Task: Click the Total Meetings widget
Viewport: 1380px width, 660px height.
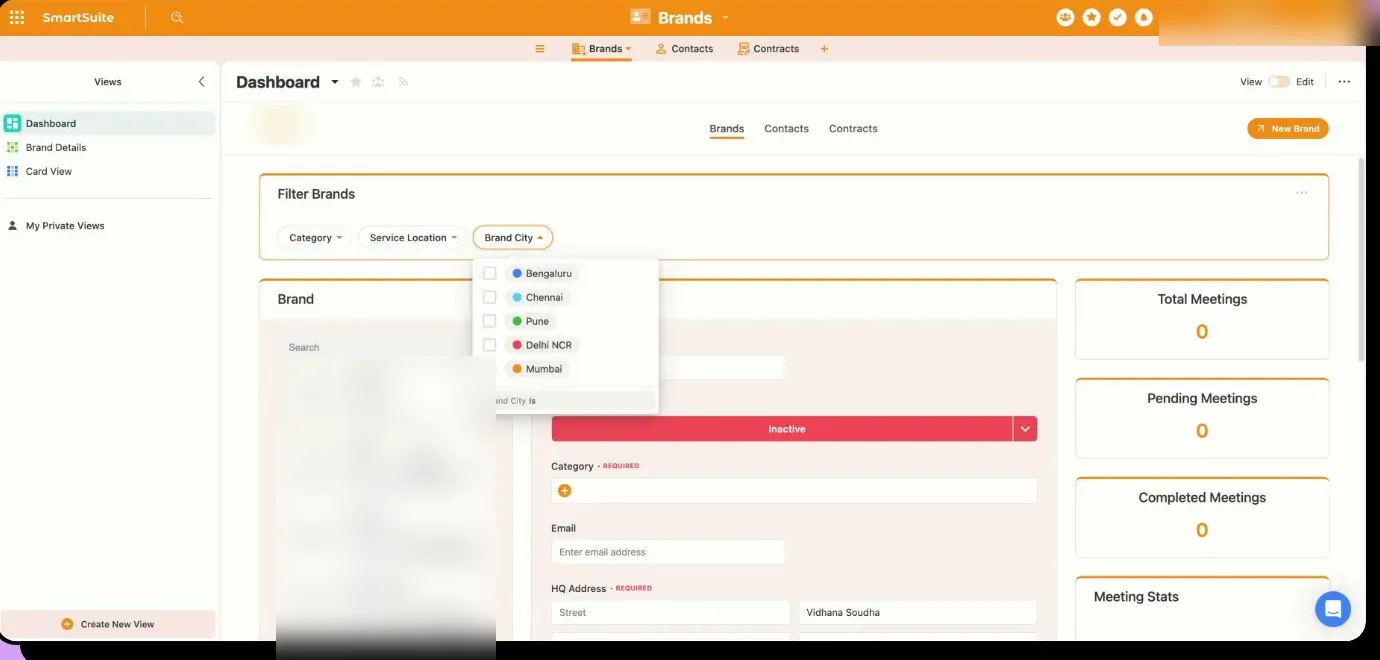Action: coord(1202,318)
